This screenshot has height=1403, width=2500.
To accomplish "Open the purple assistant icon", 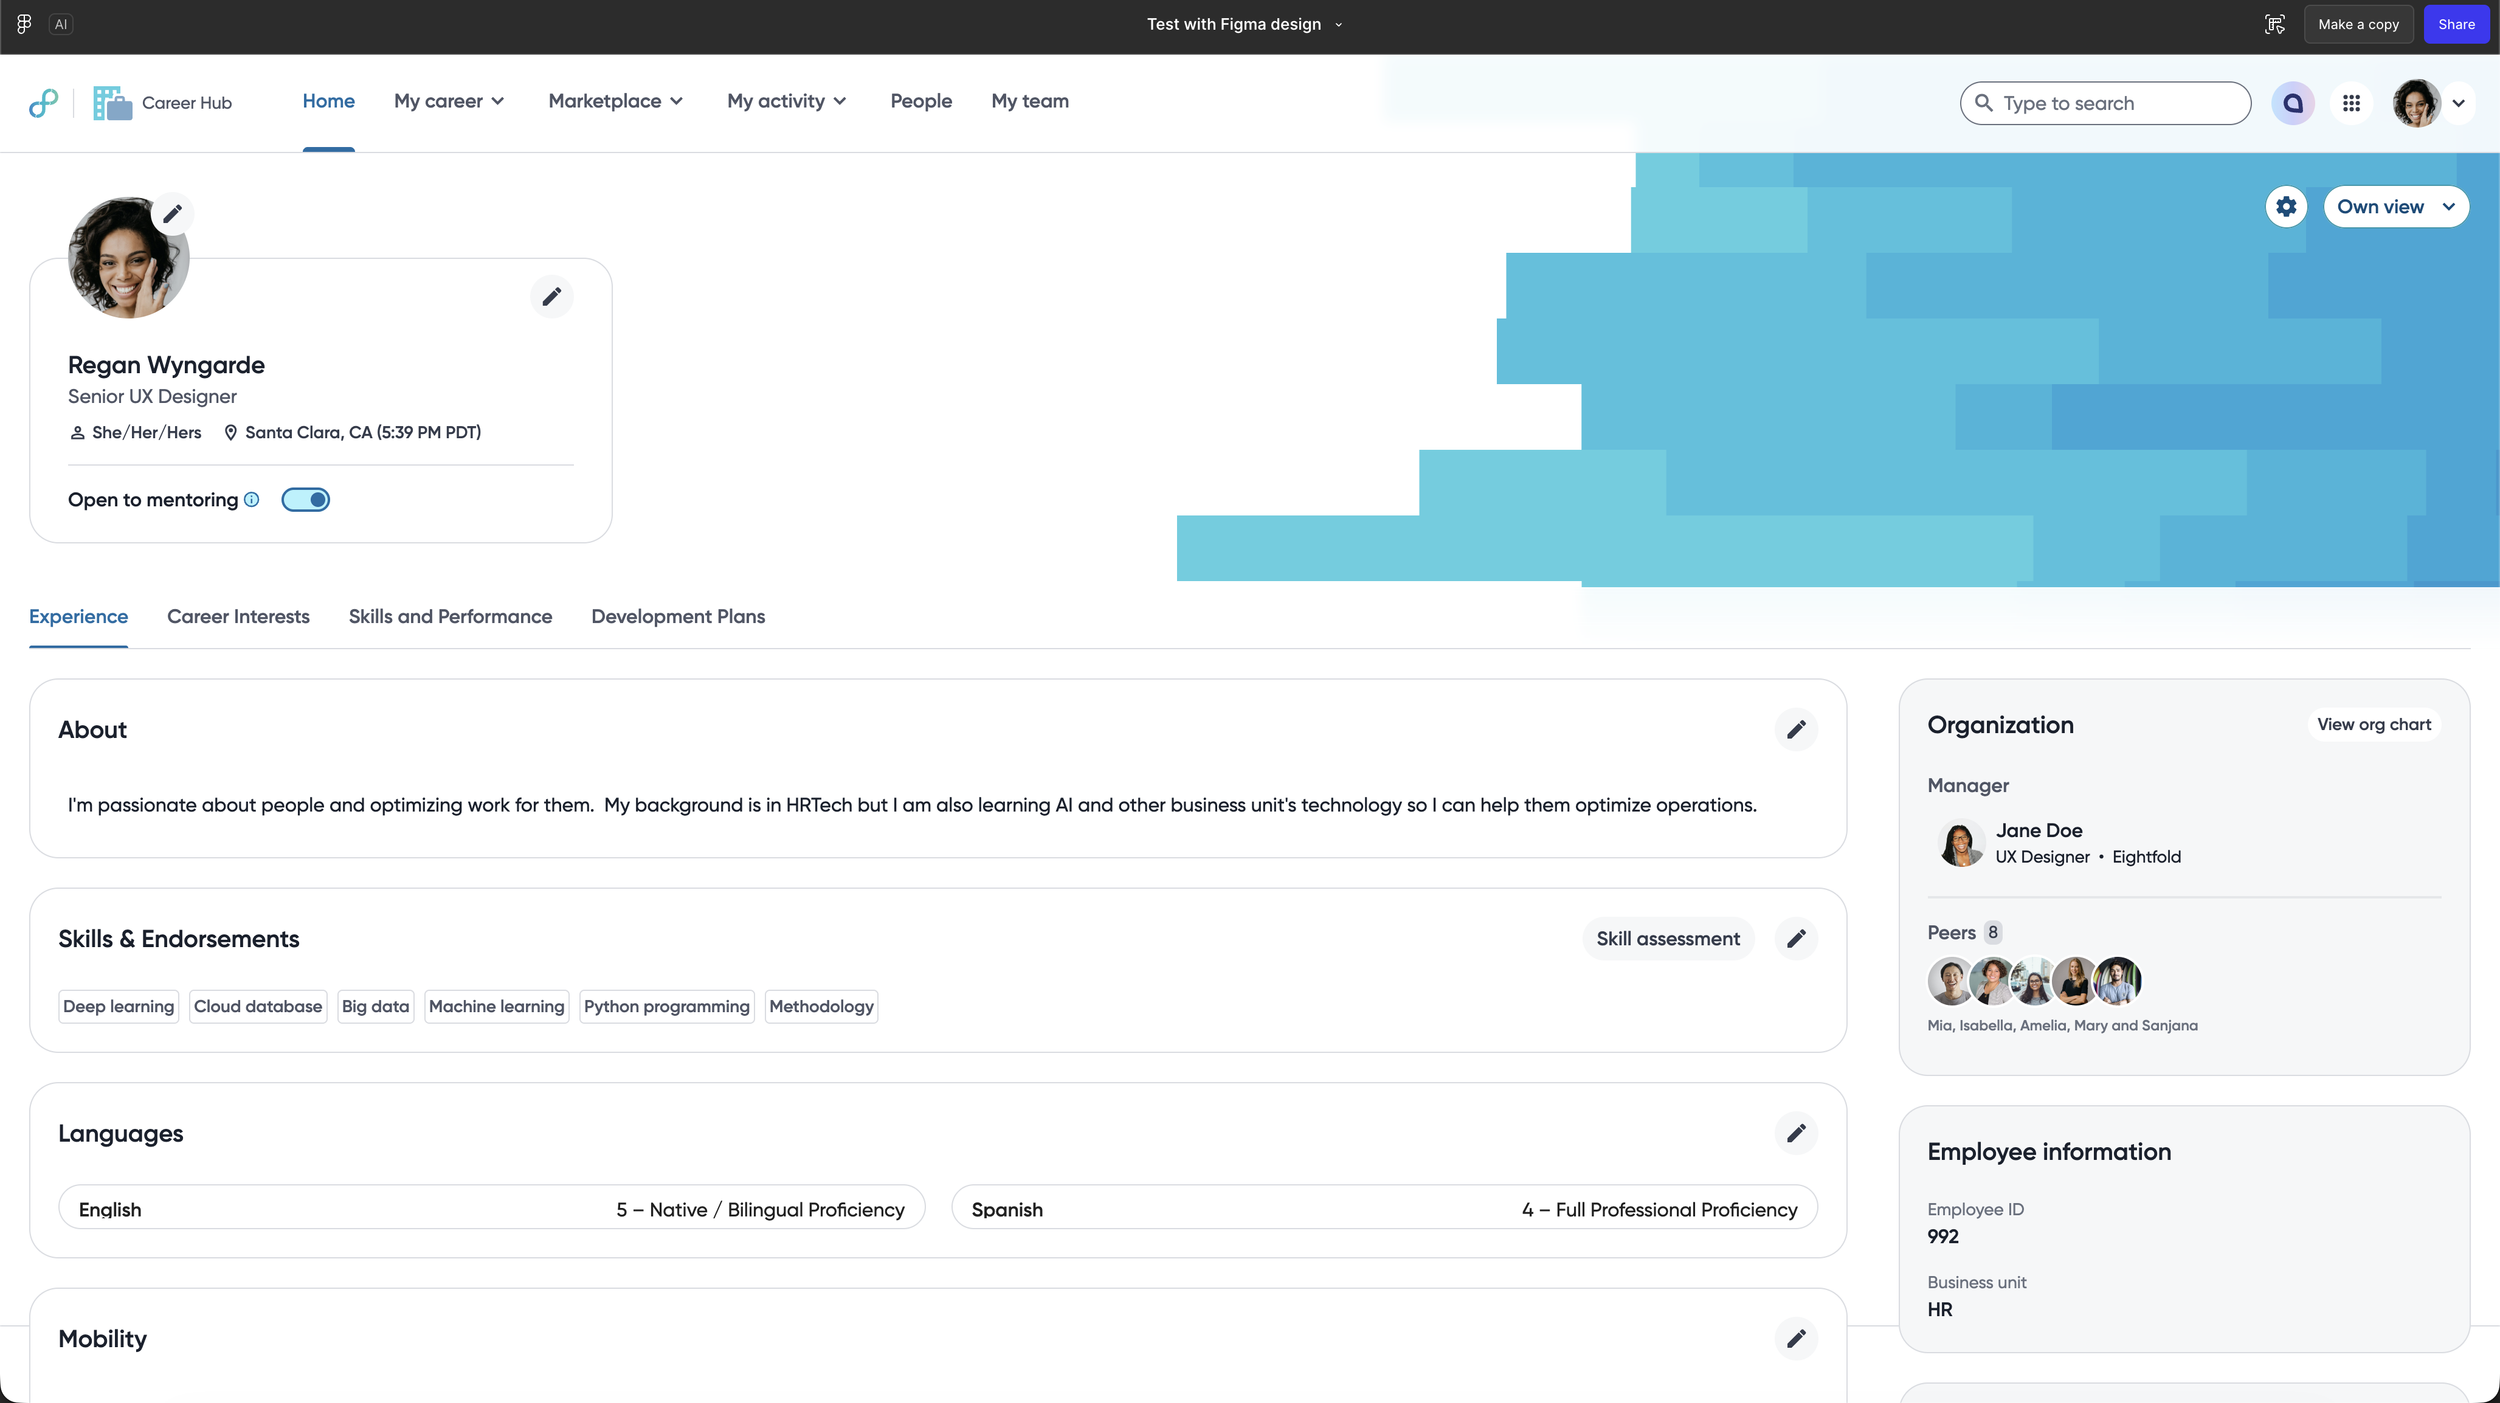I will [2292, 103].
